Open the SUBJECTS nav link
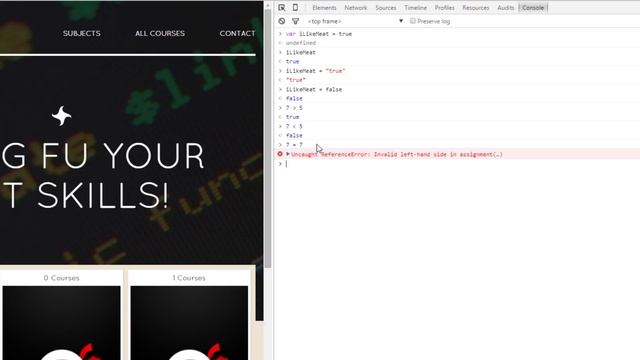 point(82,33)
